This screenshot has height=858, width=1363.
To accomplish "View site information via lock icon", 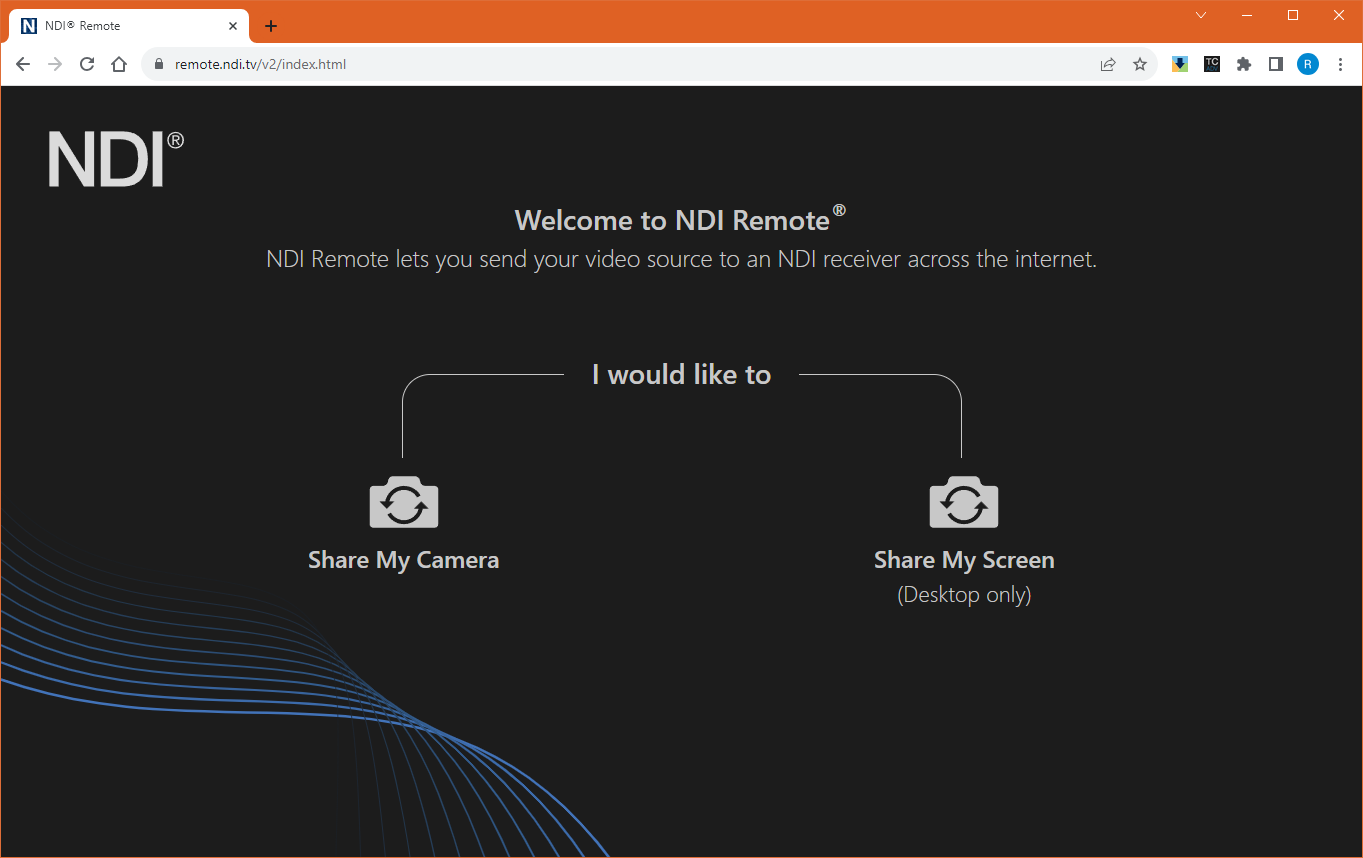I will tap(158, 64).
